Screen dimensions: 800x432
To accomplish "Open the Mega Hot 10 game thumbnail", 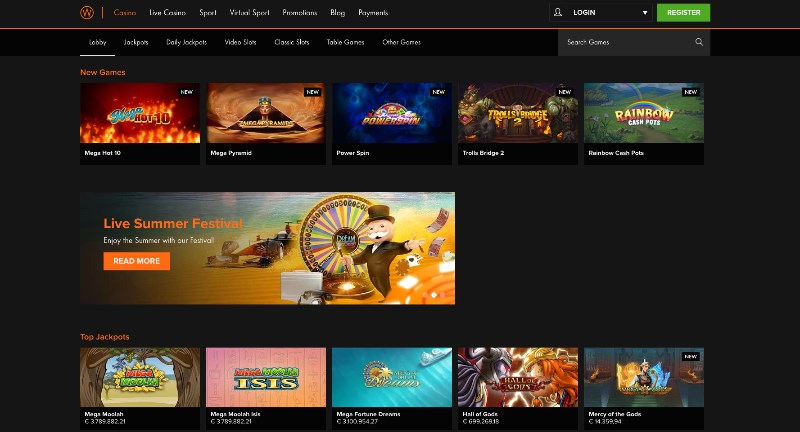I will (x=140, y=113).
